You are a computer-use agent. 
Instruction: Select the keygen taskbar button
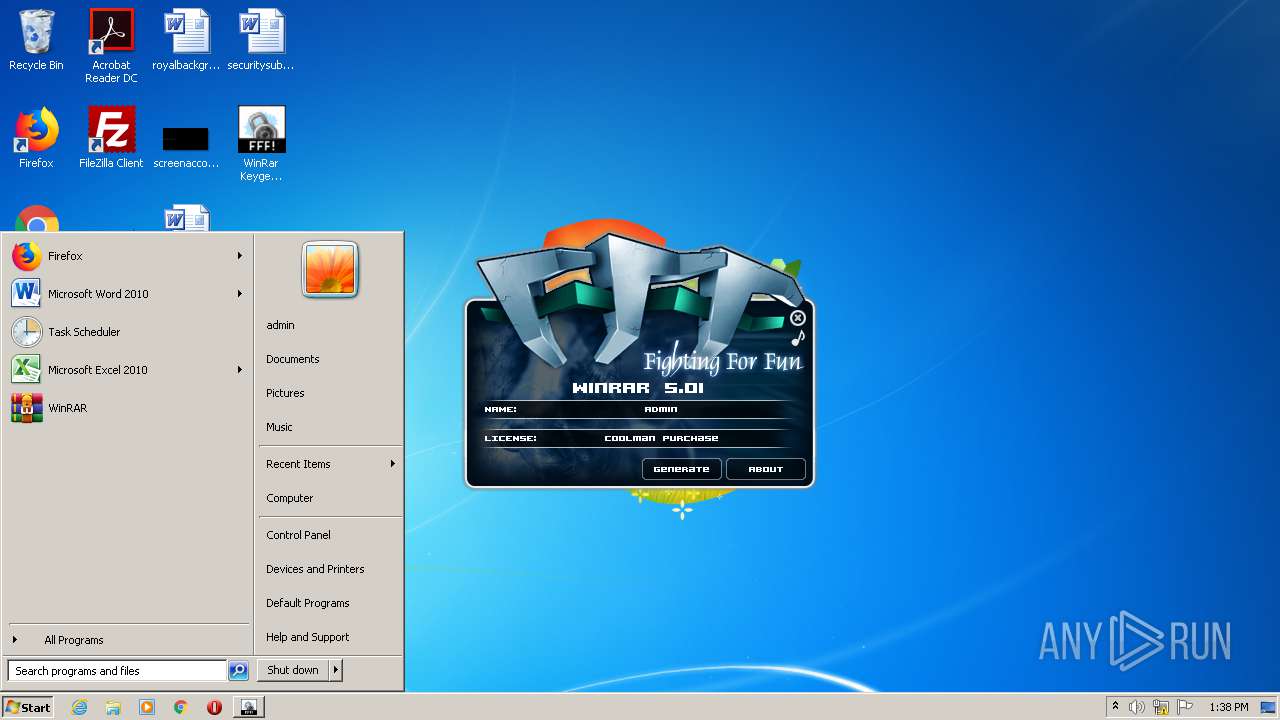pos(249,707)
